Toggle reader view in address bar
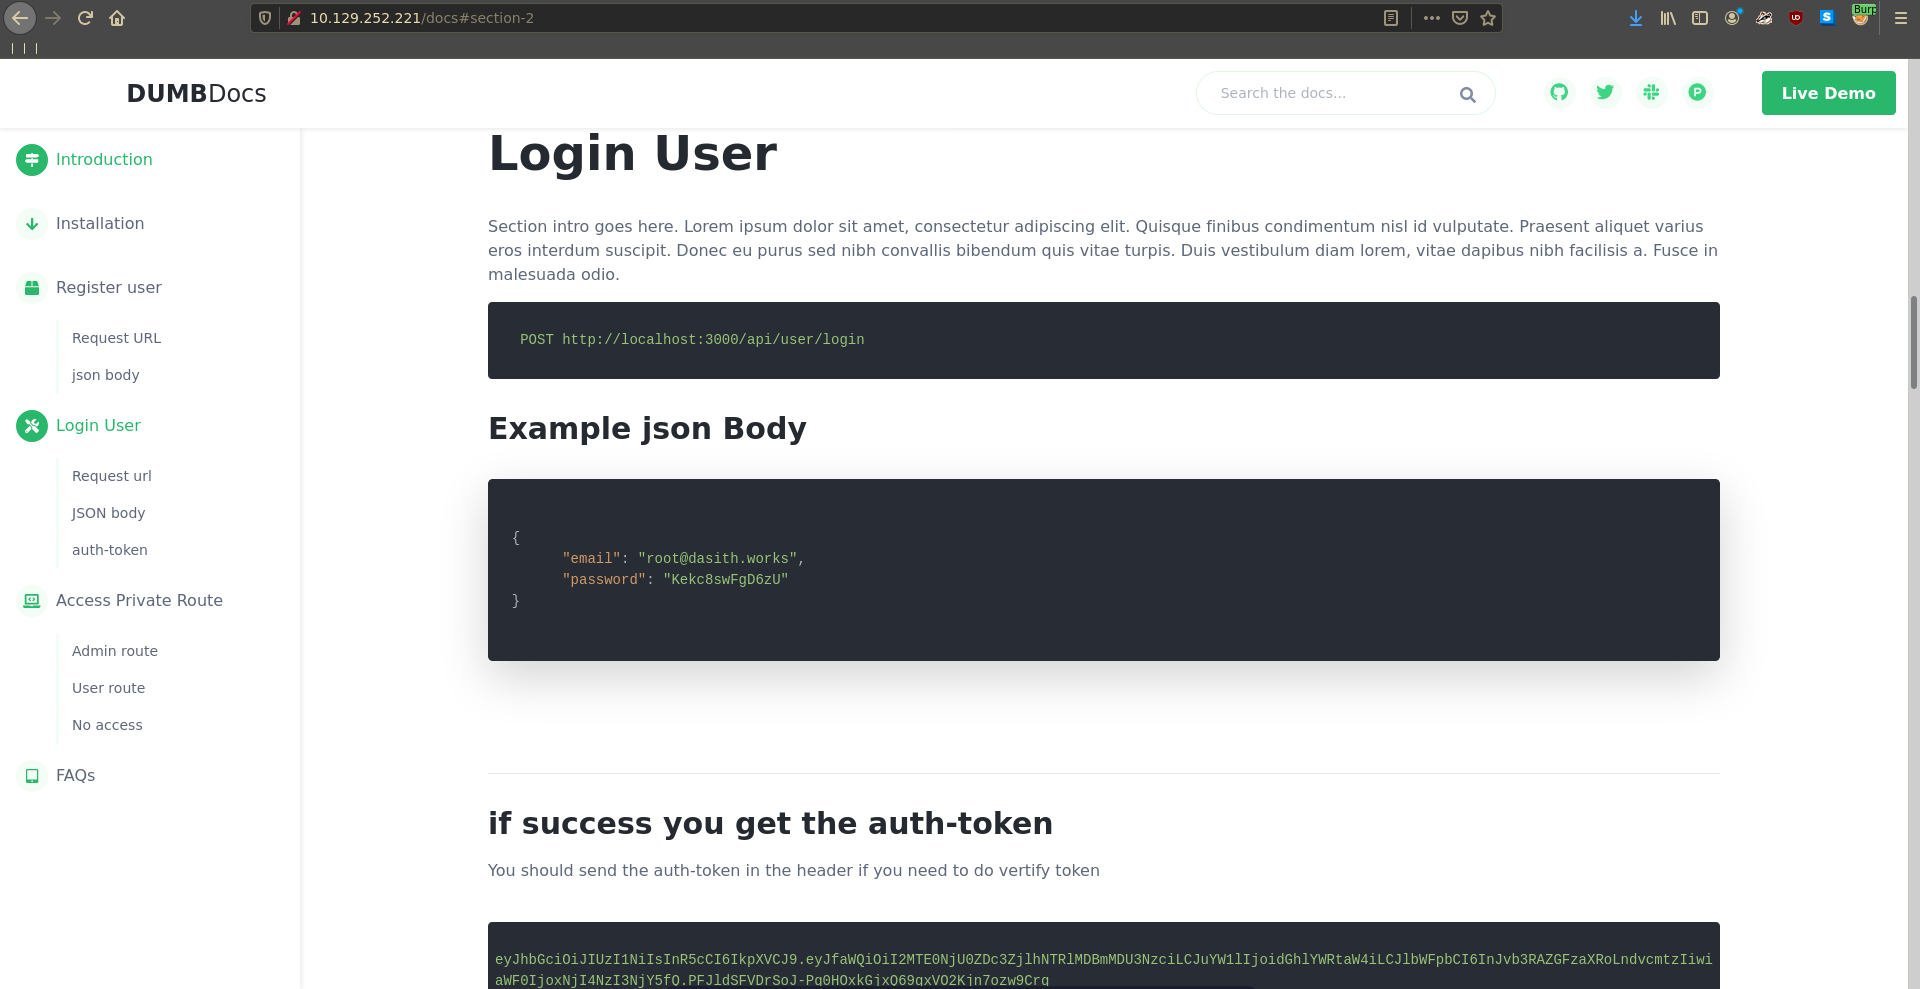Viewport: 1920px width, 989px height. tap(1390, 18)
